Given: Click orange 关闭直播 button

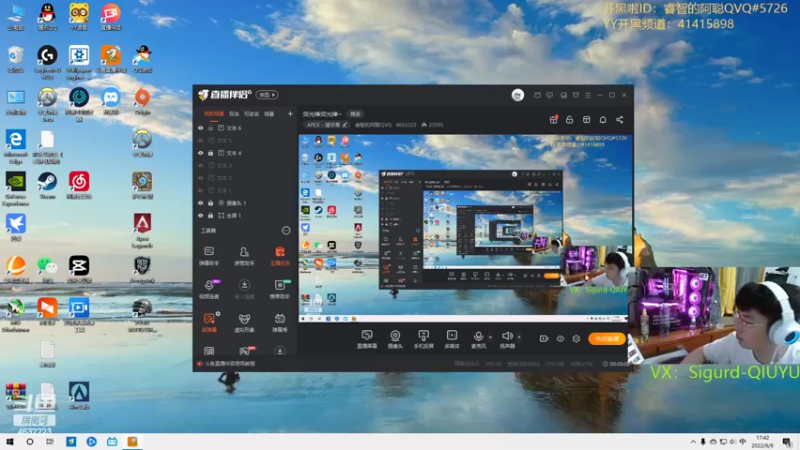Looking at the screenshot, I should click(607, 338).
